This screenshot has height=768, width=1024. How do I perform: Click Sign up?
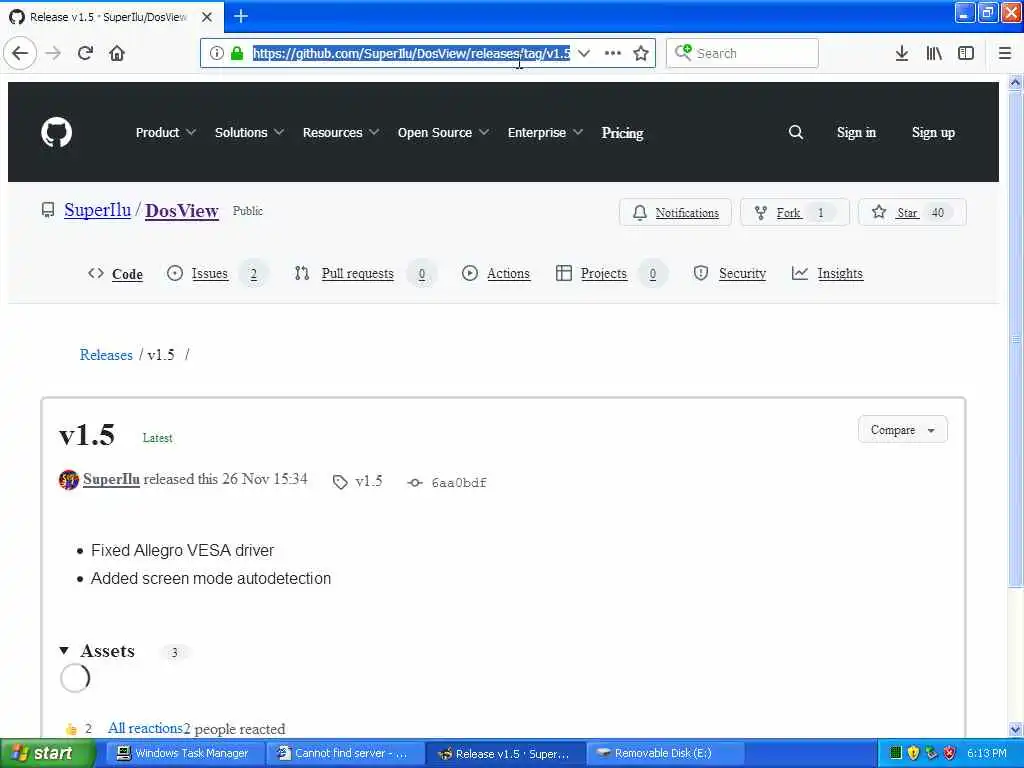(x=933, y=133)
